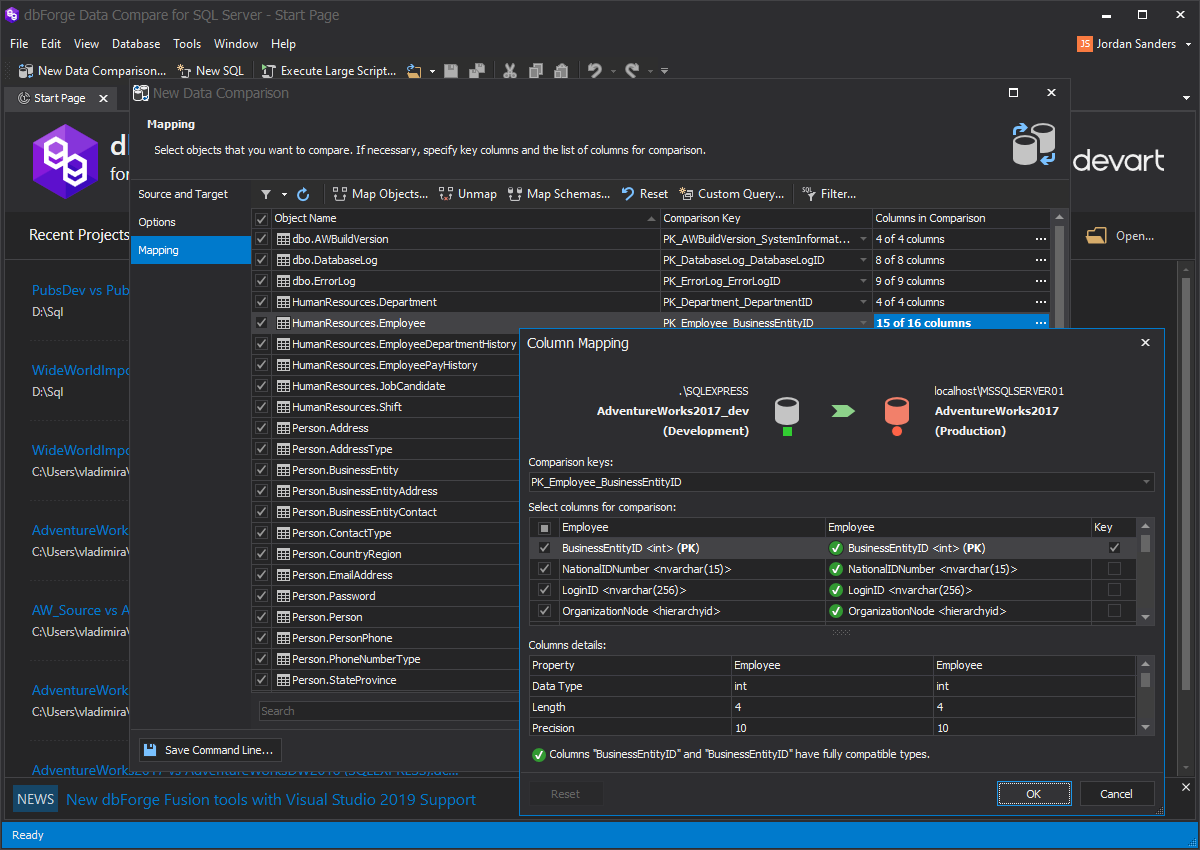Expand the Comparison keys dropdown
The width and height of the screenshot is (1200, 850).
click(x=1145, y=482)
